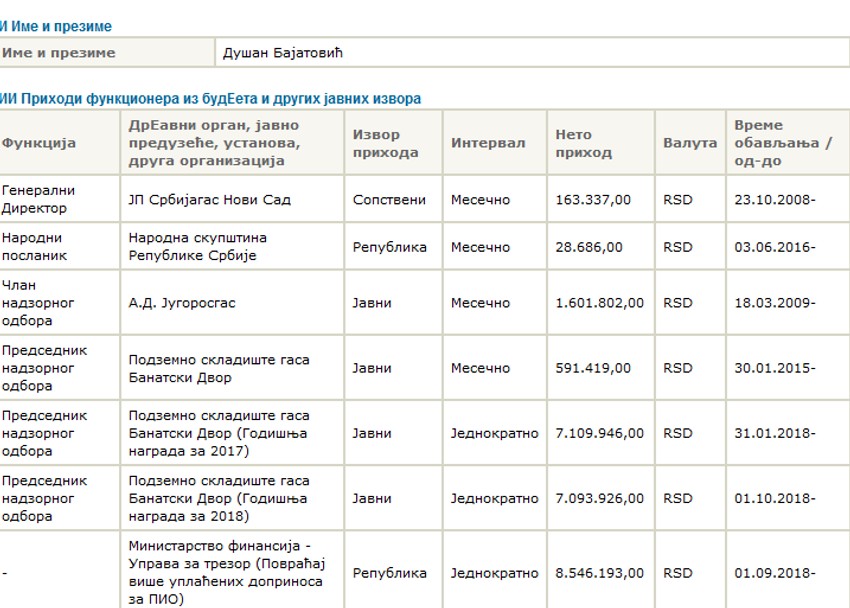Click the amount 8.546.193,00
This screenshot has height=608, width=850.
point(599,573)
